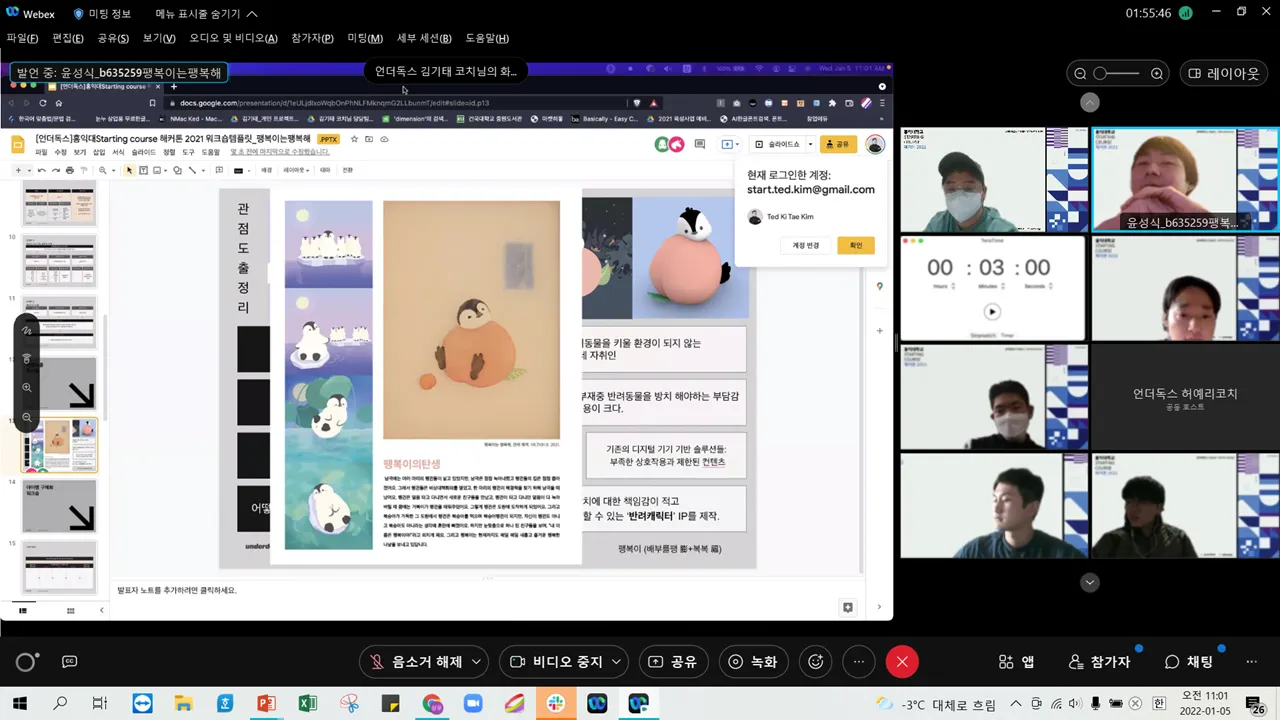Click the Webex Assistant circle icon
The height and width of the screenshot is (720, 1280).
pos(26,662)
